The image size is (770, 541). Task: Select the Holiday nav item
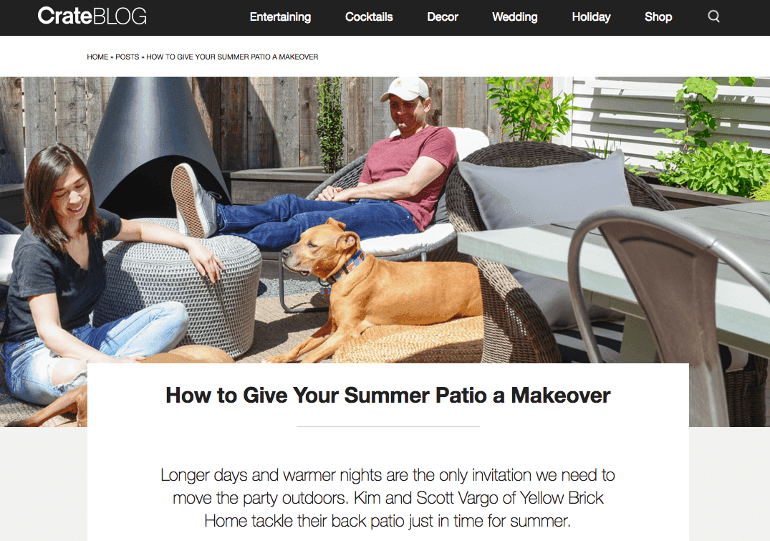click(x=591, y=17)
